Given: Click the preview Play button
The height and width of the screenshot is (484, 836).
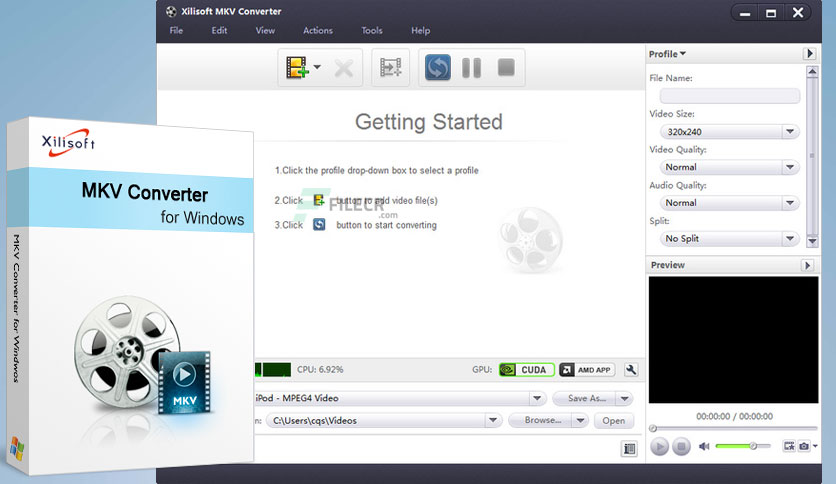Looking at the screenshot, I should click(x=660, y=446).
